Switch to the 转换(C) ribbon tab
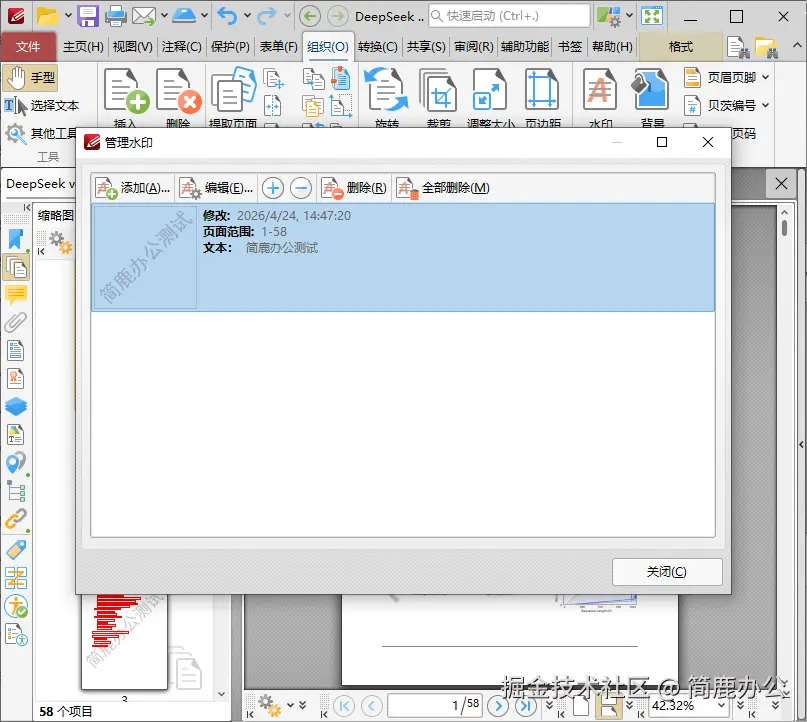 [x=377, y=47]
